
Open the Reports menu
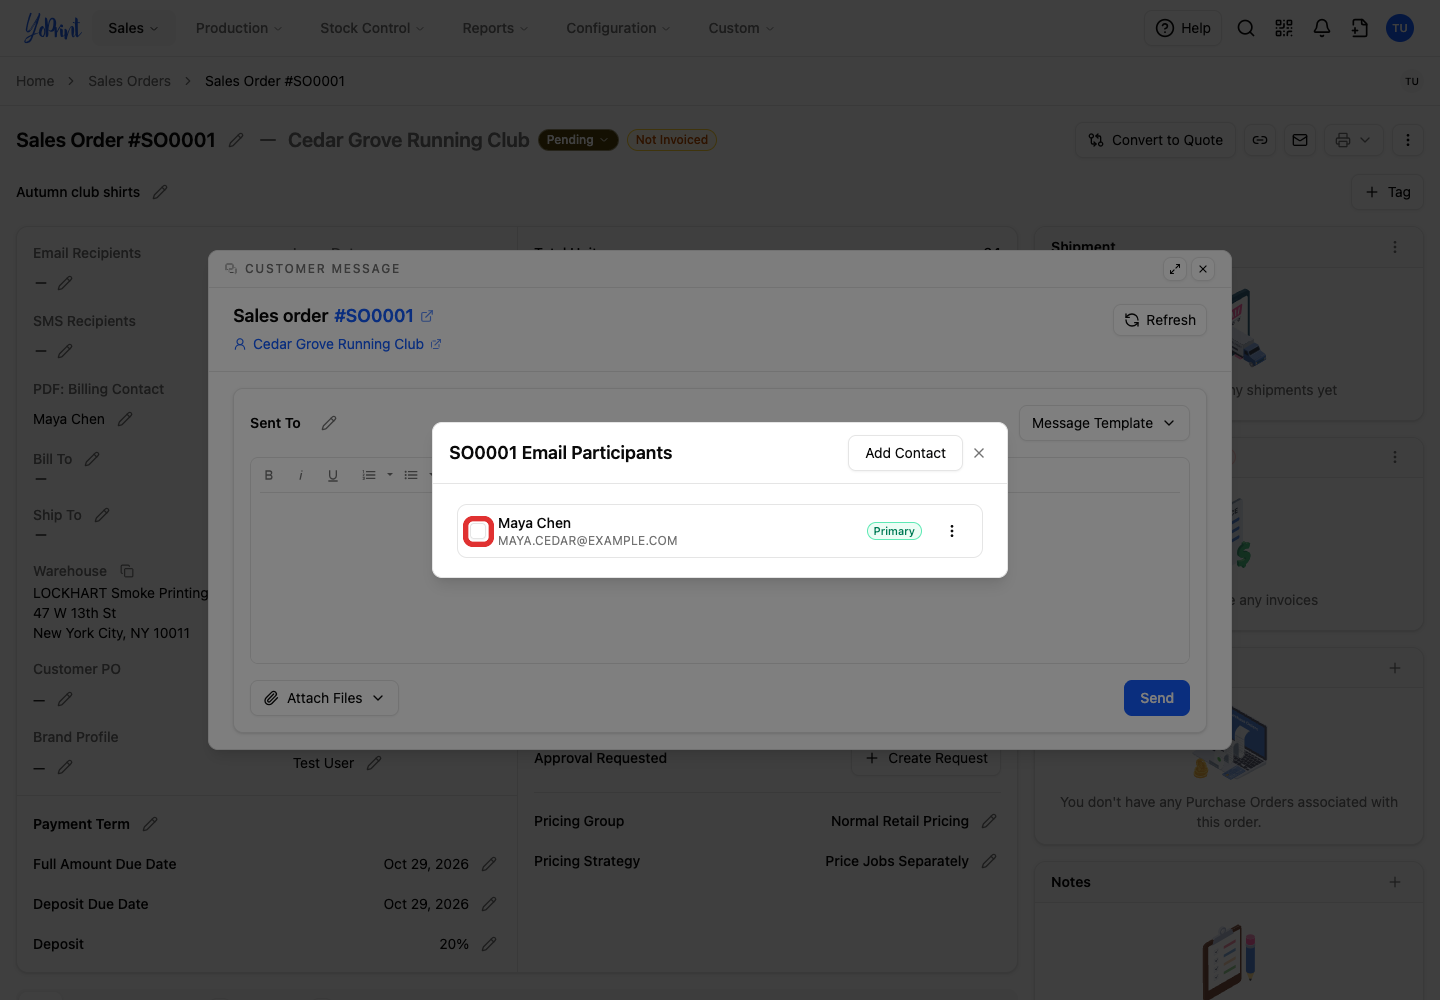tap(495, 28)
